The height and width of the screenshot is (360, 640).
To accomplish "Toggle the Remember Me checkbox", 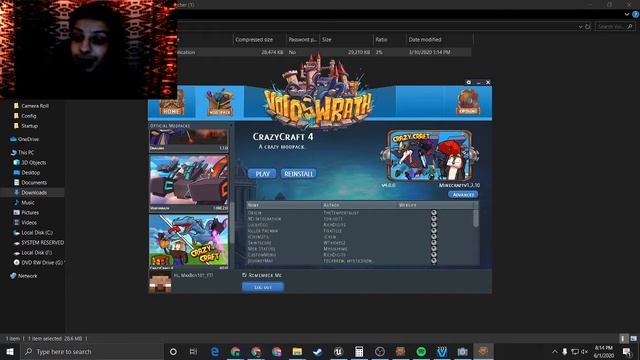I will [x=244, y=275].
